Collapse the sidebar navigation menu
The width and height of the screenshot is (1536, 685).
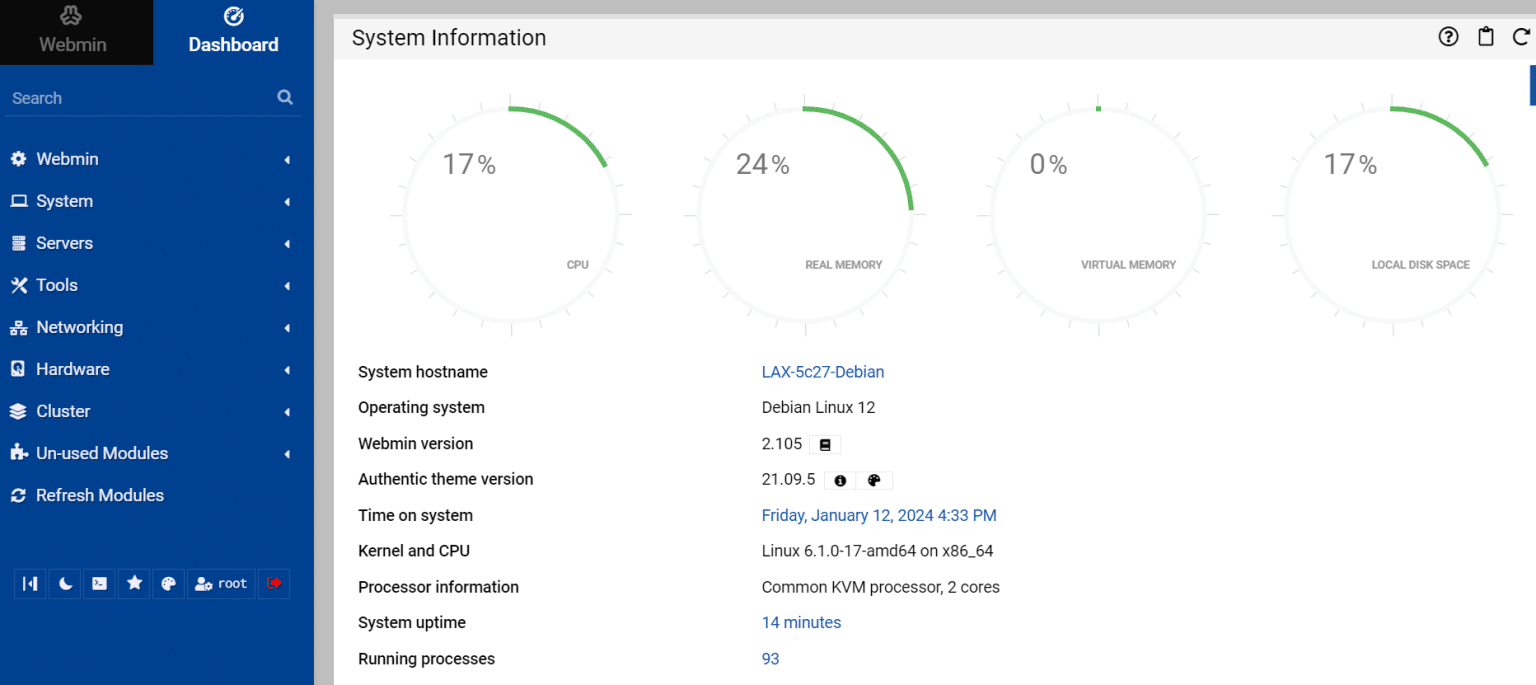[30, 583]
